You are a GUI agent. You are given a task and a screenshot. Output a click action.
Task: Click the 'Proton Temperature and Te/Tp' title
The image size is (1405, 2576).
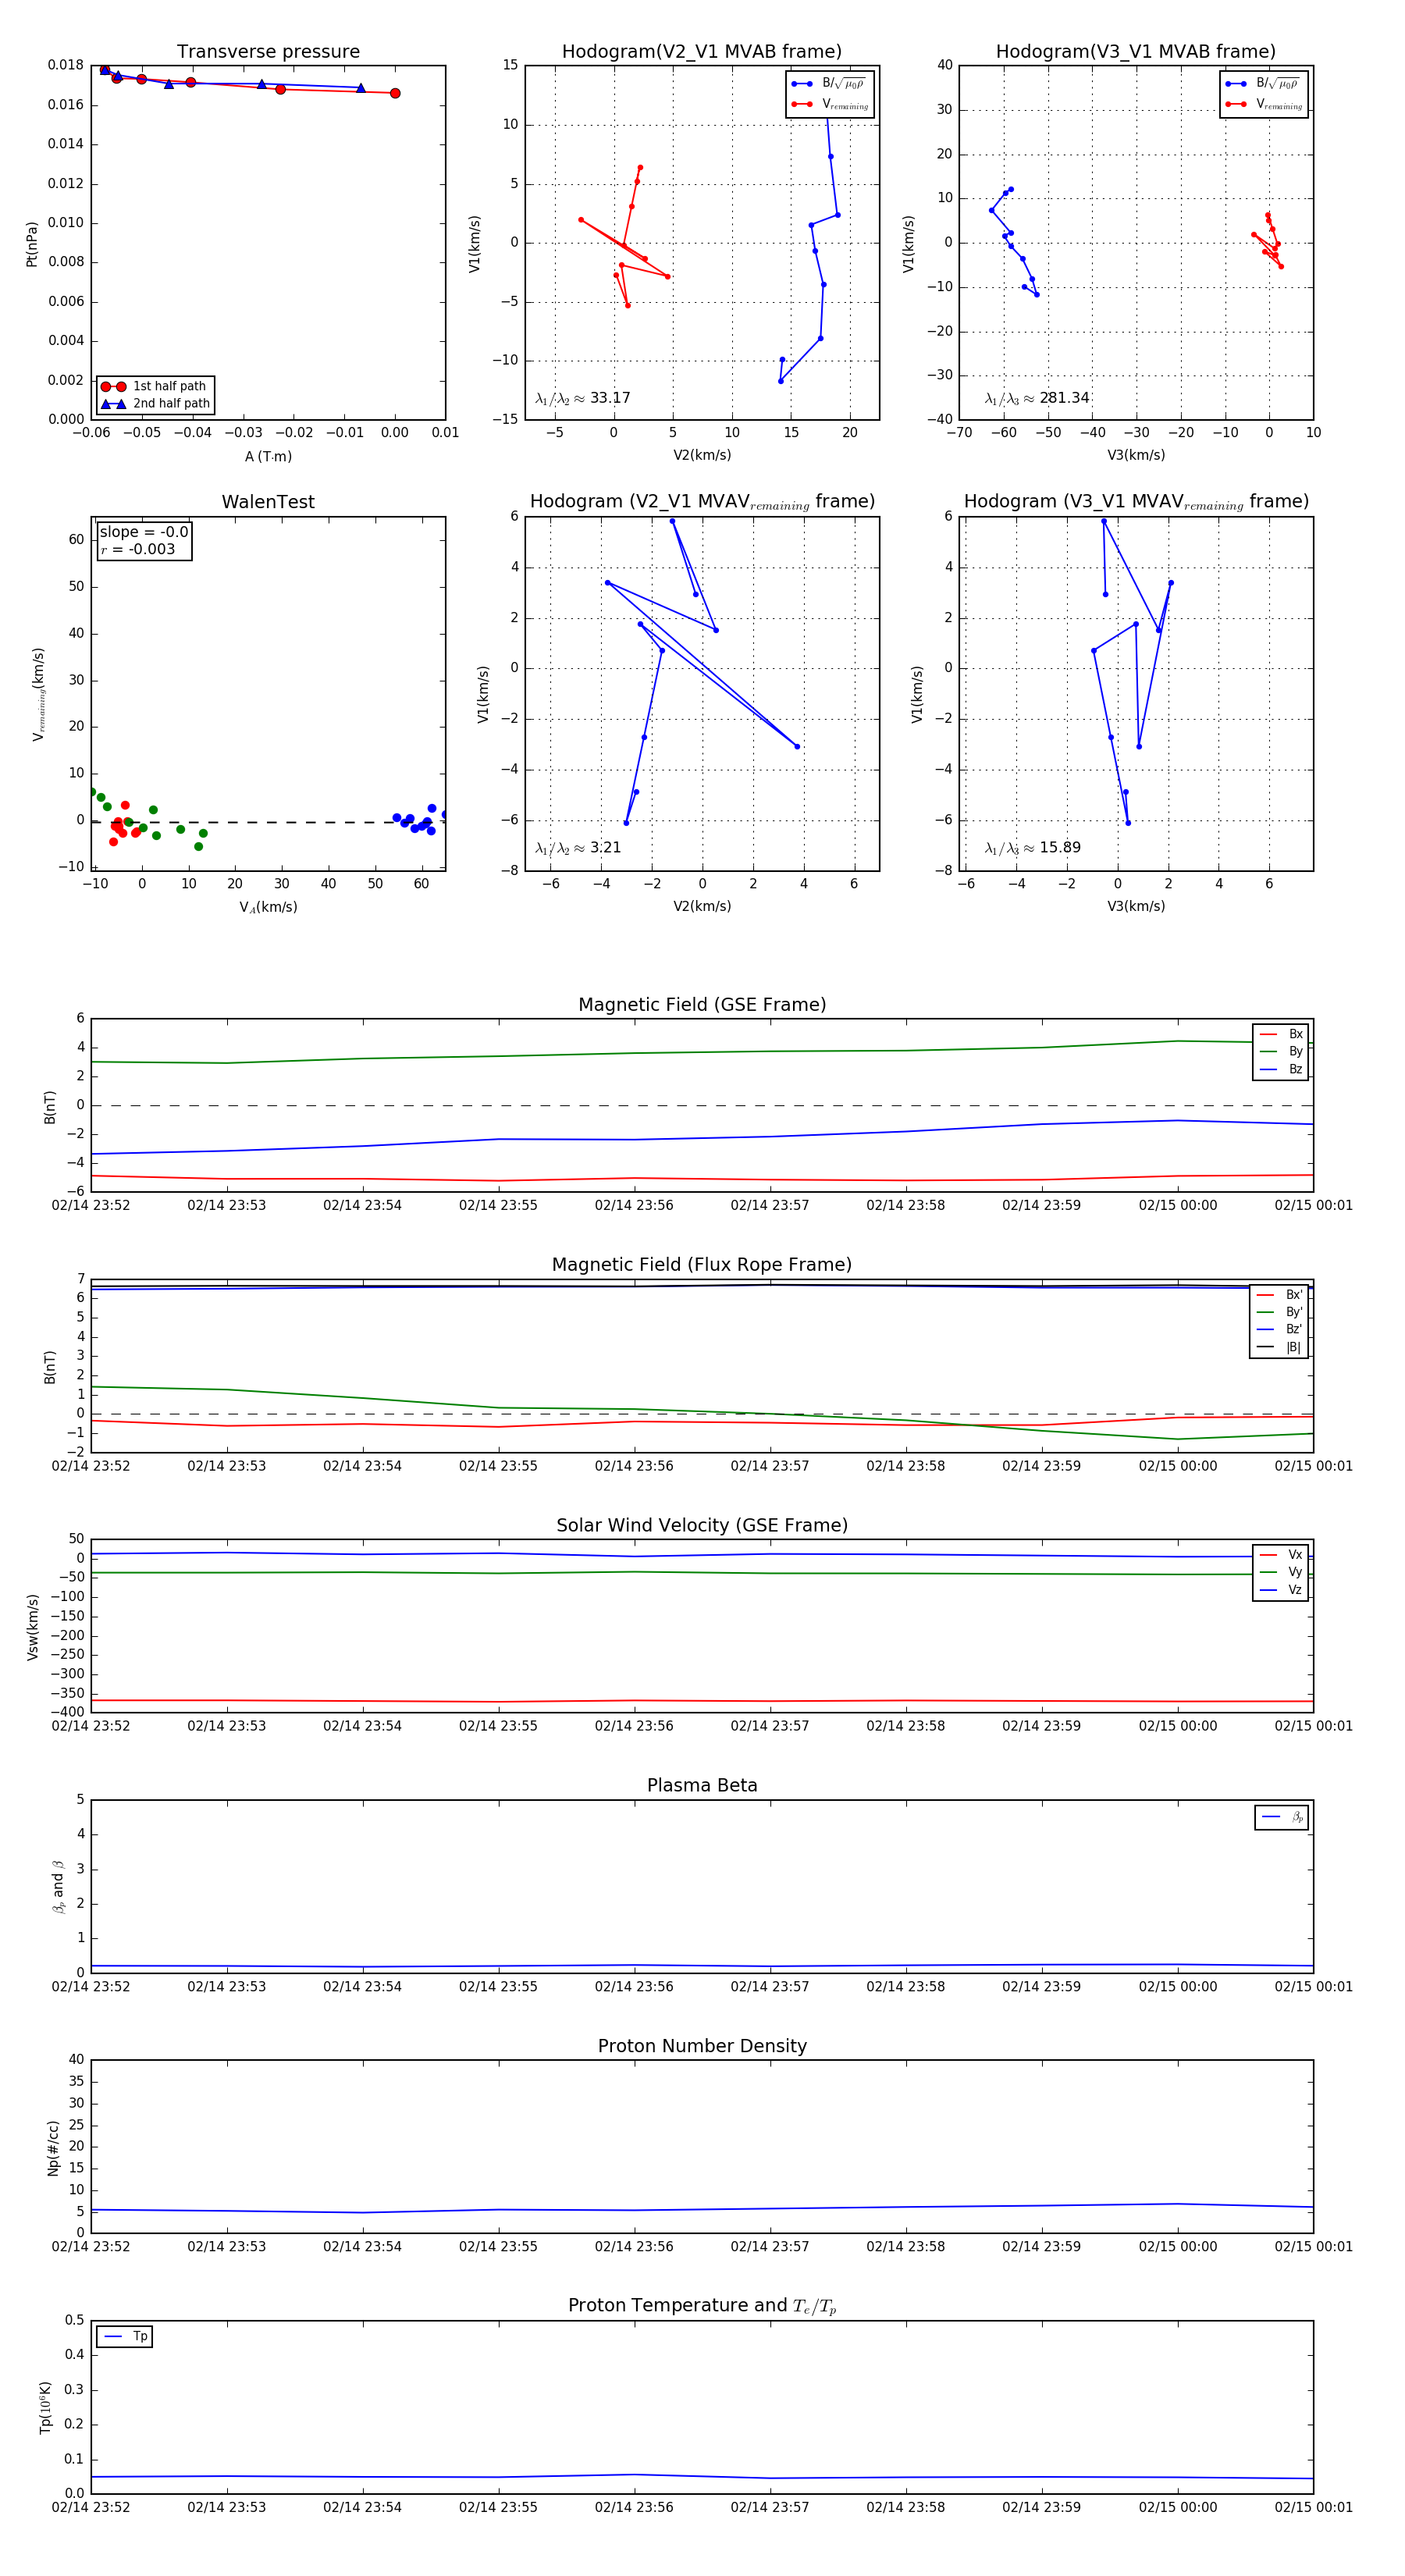[702, 2306]
